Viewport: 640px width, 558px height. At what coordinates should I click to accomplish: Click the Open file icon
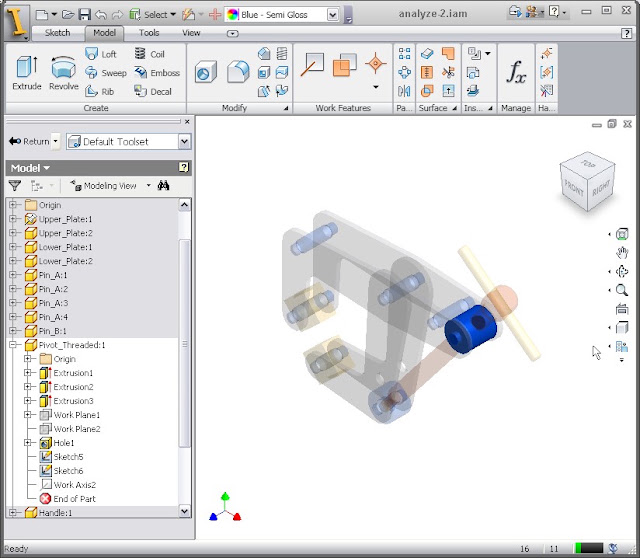pos(68,15)
